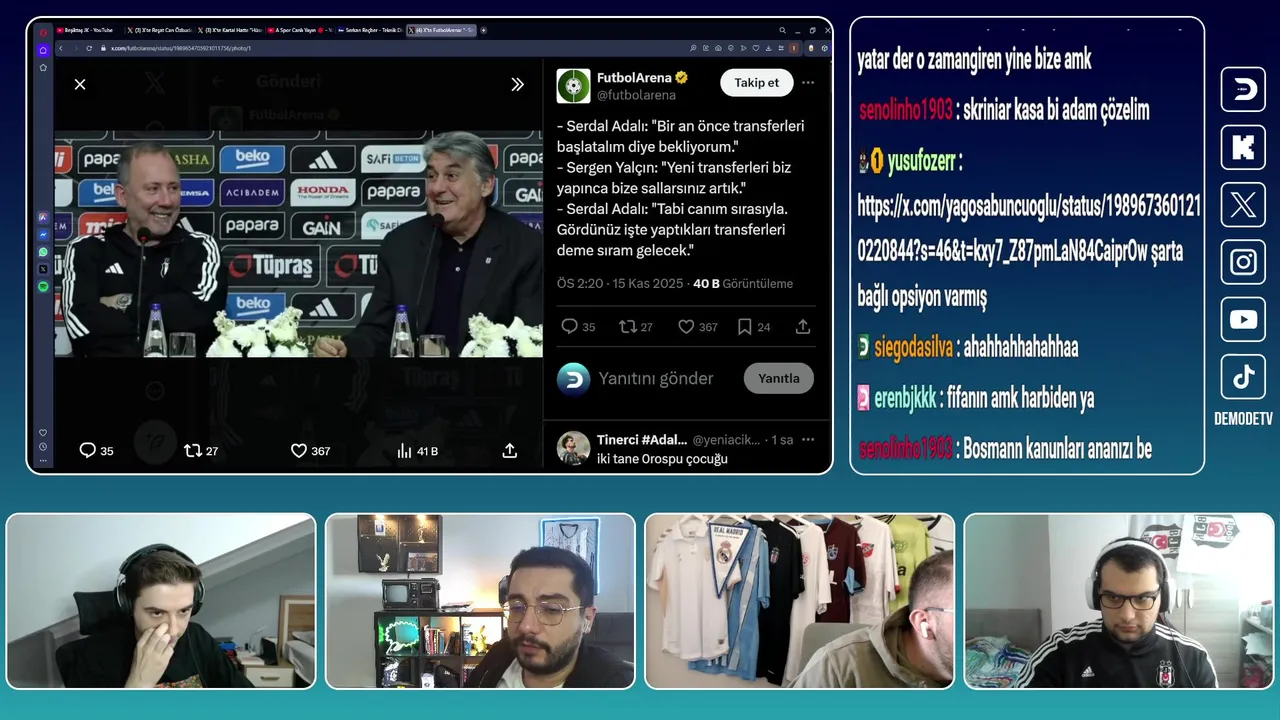Open Spotify in the browser sidebar
Image resolution: width=1280 pixels, height=720 pixels.
click(x=43, y=287)
